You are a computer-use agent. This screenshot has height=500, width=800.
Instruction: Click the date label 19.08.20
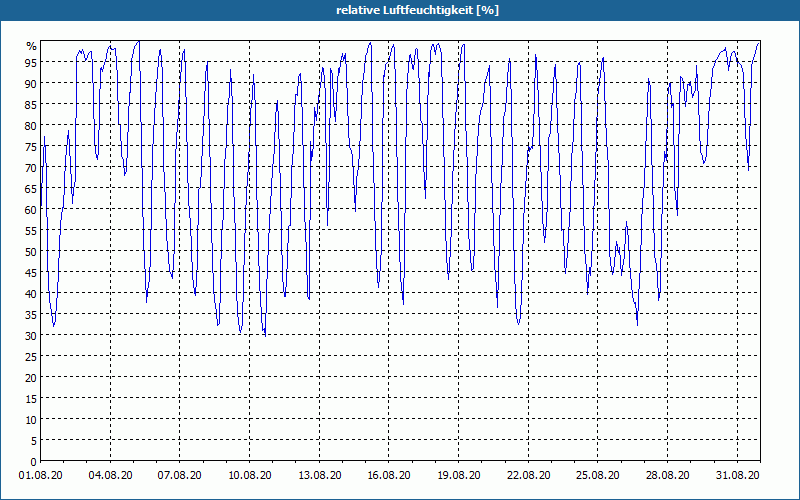[x=459, y=475]
